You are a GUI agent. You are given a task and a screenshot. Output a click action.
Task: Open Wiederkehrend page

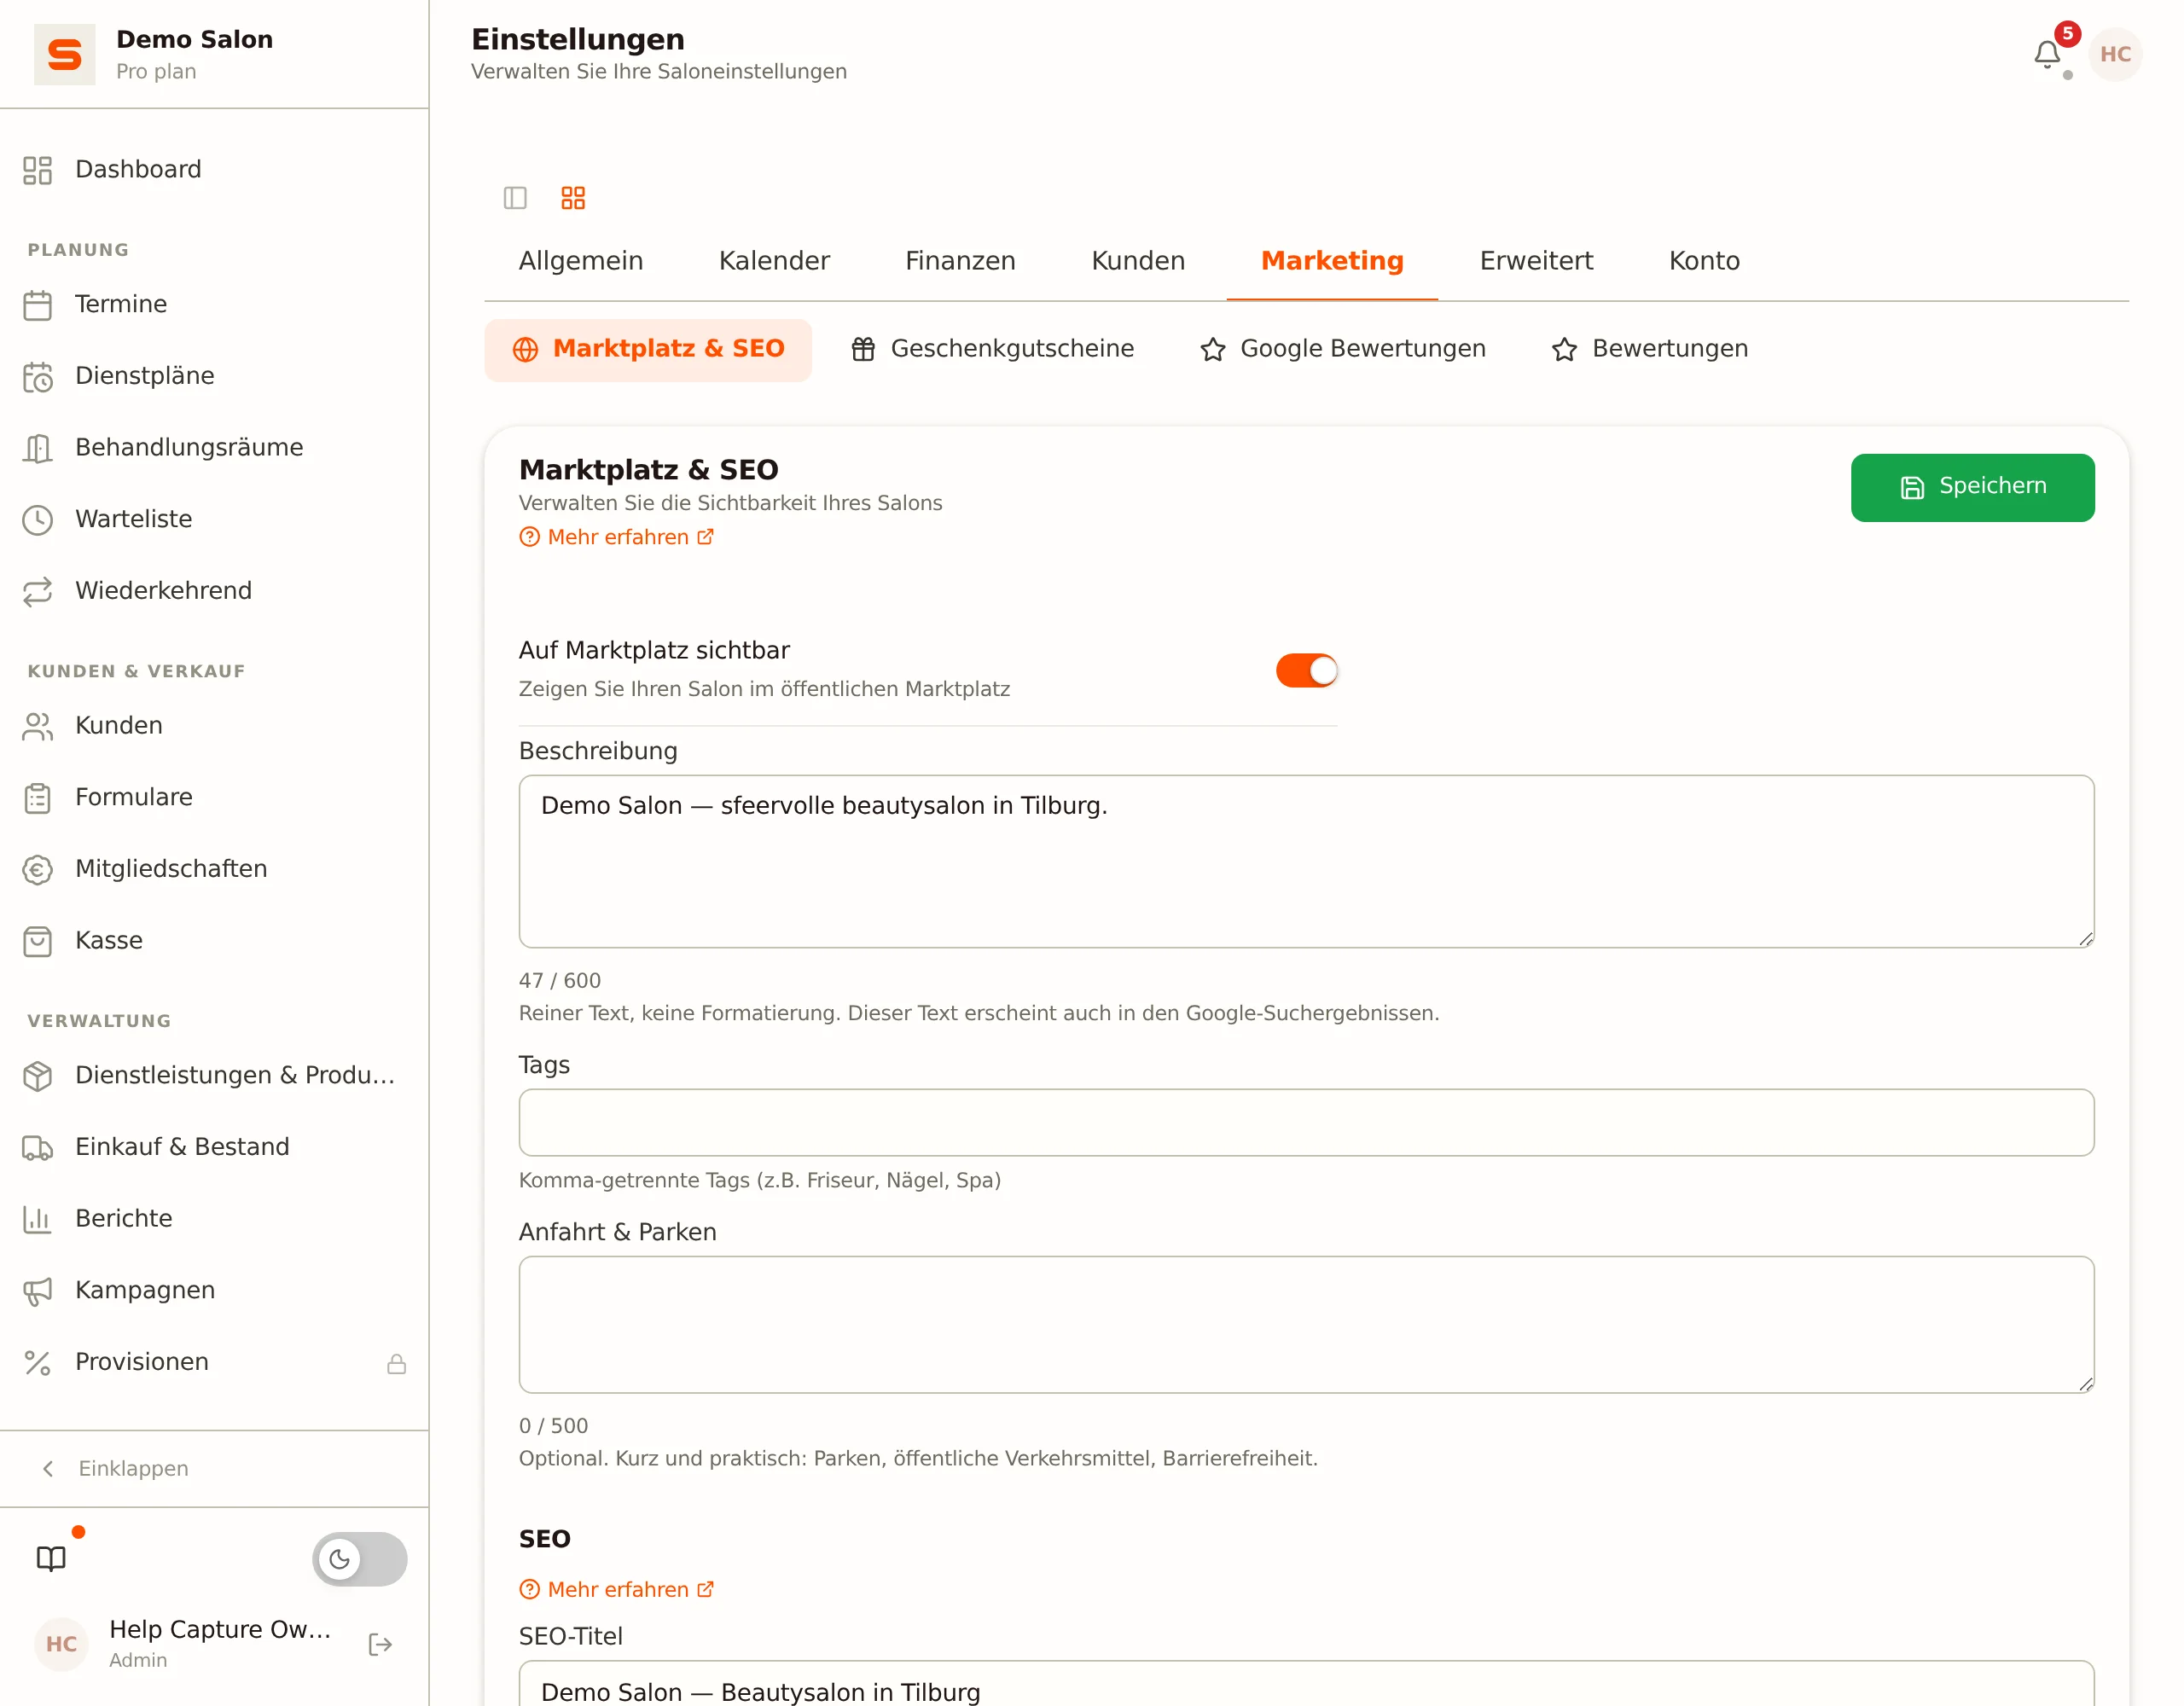(x=214, y=591)
